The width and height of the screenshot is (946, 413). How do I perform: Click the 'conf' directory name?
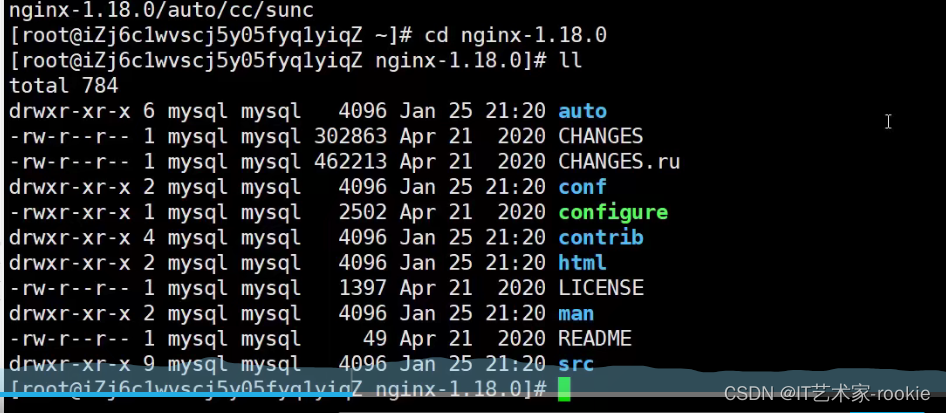pos(582,187)
